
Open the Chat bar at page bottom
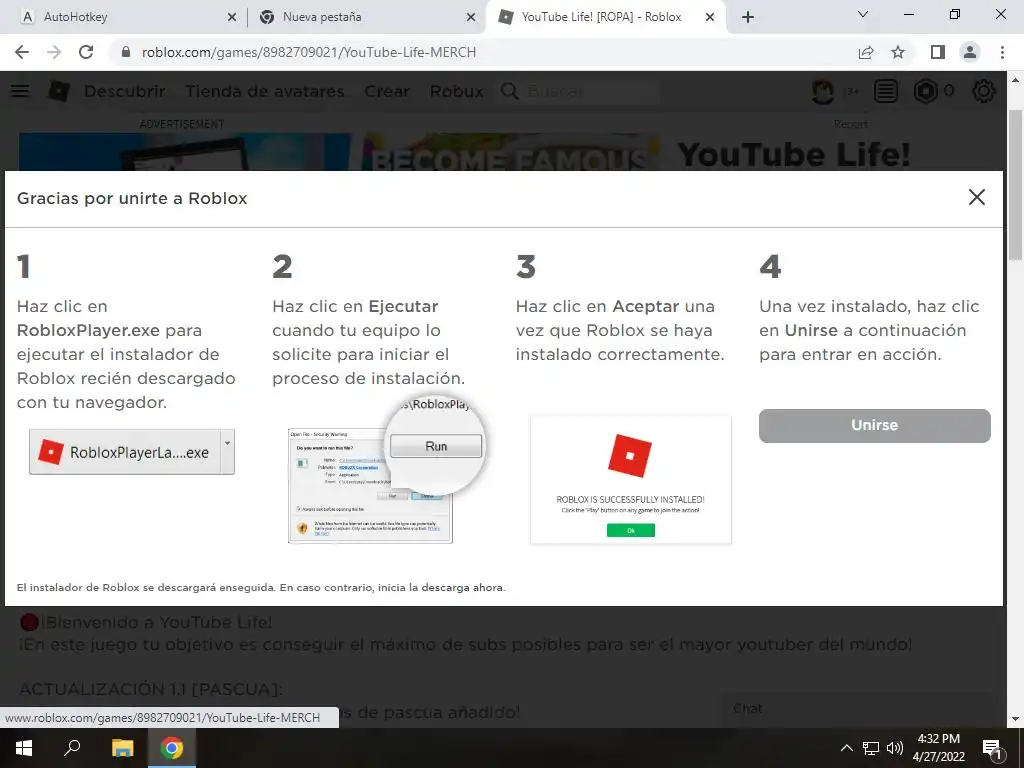click(856, 709)
